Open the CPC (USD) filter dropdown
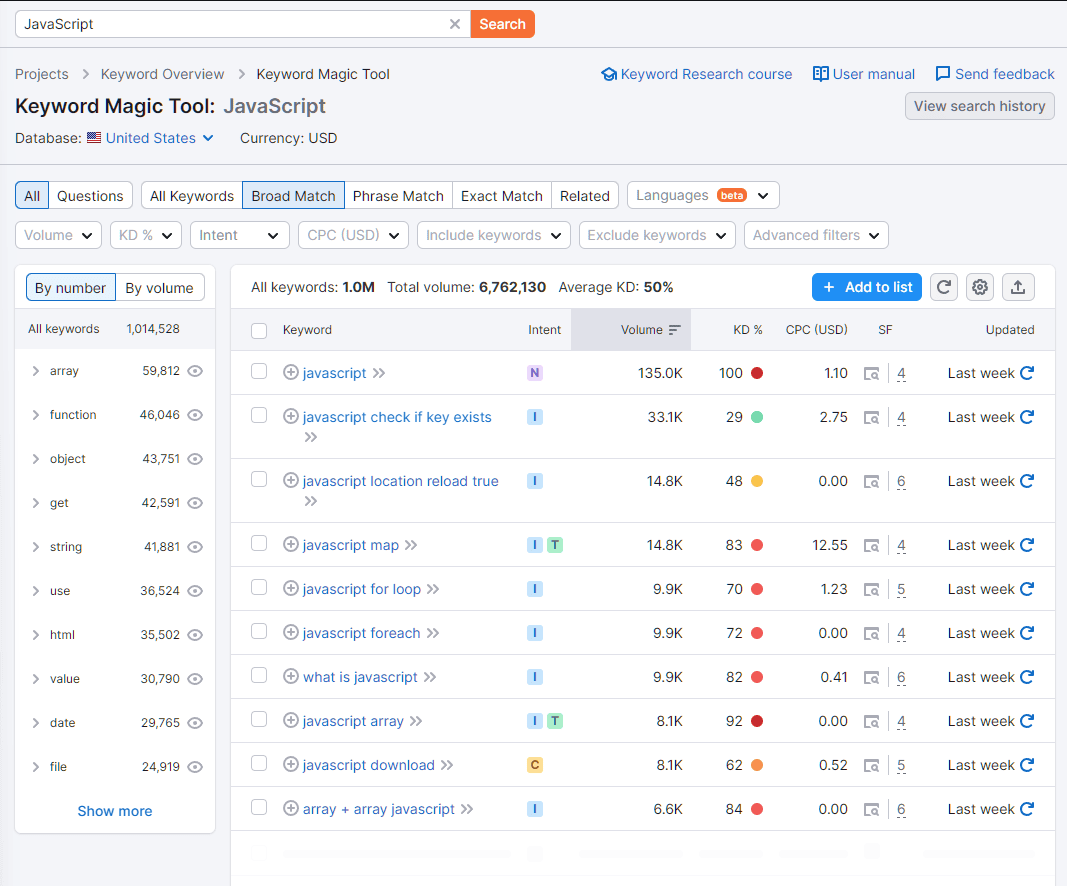Viewport: 1067px width, 886px height. 353,235
